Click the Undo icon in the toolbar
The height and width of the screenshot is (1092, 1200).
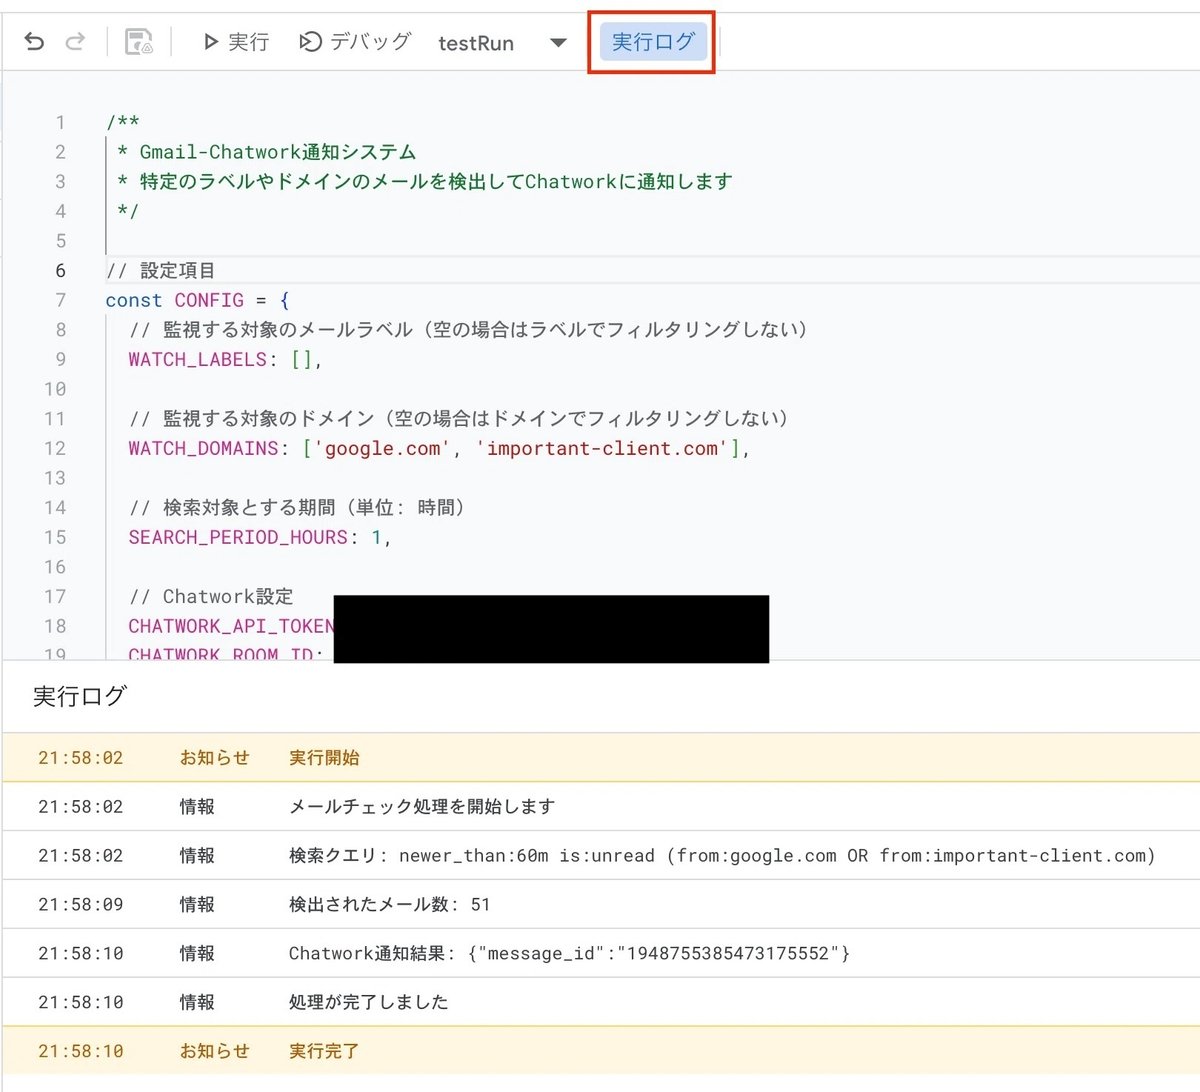36,42
